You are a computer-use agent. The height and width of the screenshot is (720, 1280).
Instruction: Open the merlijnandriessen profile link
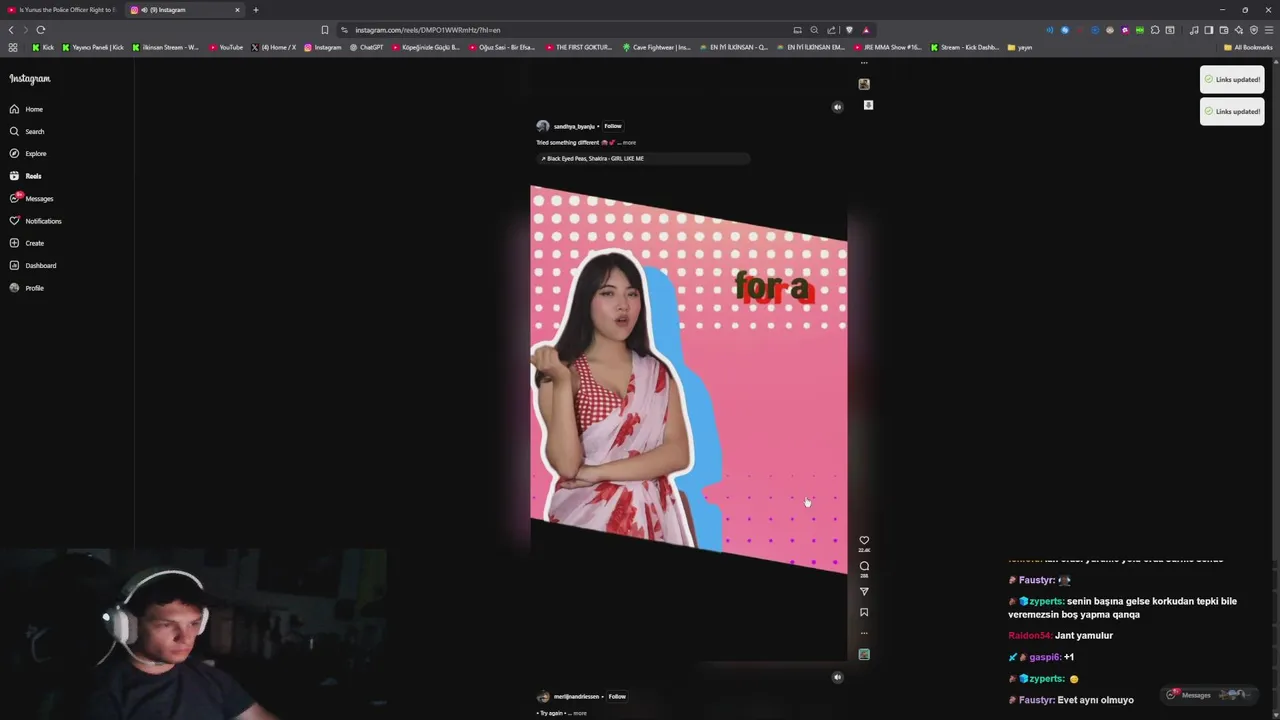pyautogui.click(x=576, y=696)
